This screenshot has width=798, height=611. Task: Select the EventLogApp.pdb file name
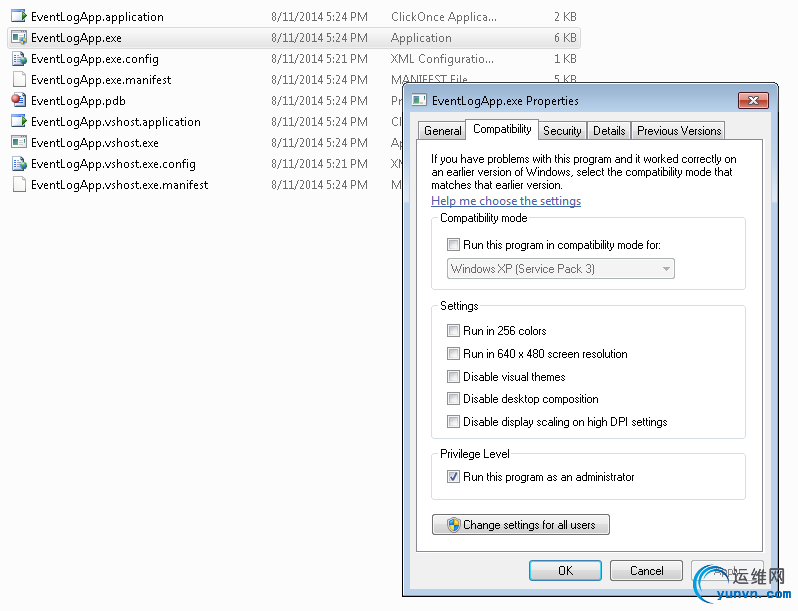point(78,101)
